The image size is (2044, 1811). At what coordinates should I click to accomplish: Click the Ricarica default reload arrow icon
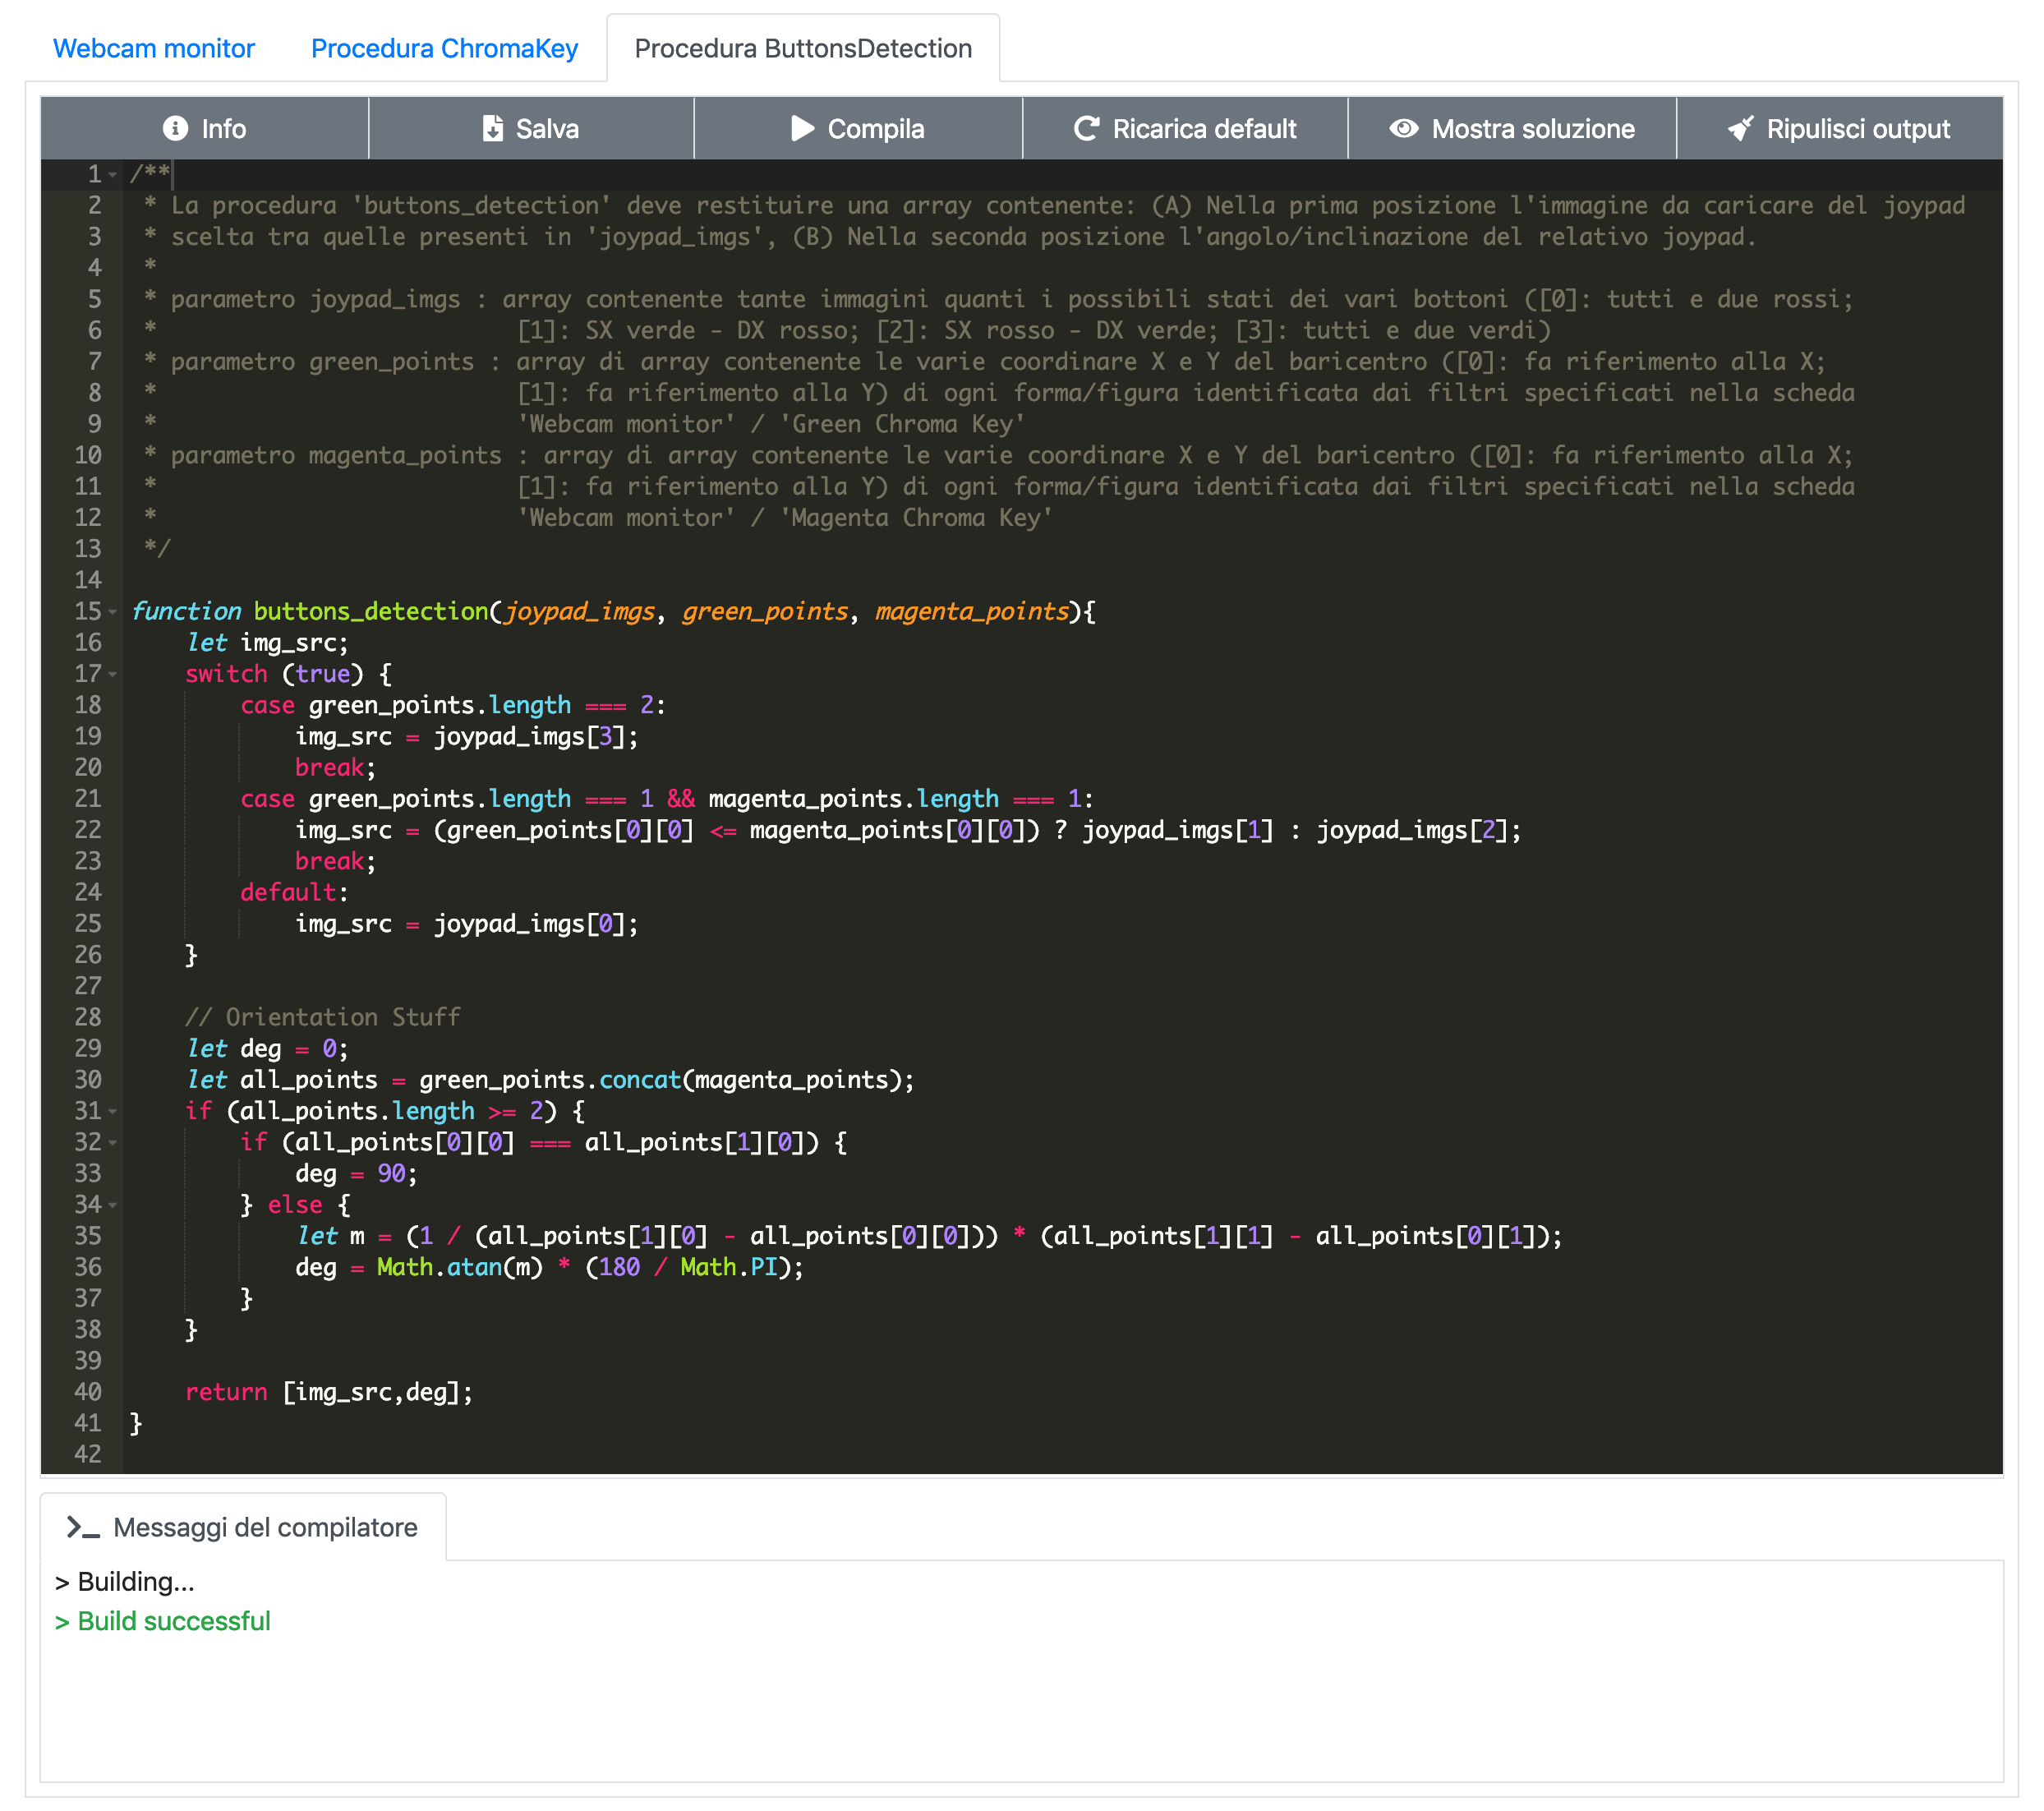click(1086, 128)
